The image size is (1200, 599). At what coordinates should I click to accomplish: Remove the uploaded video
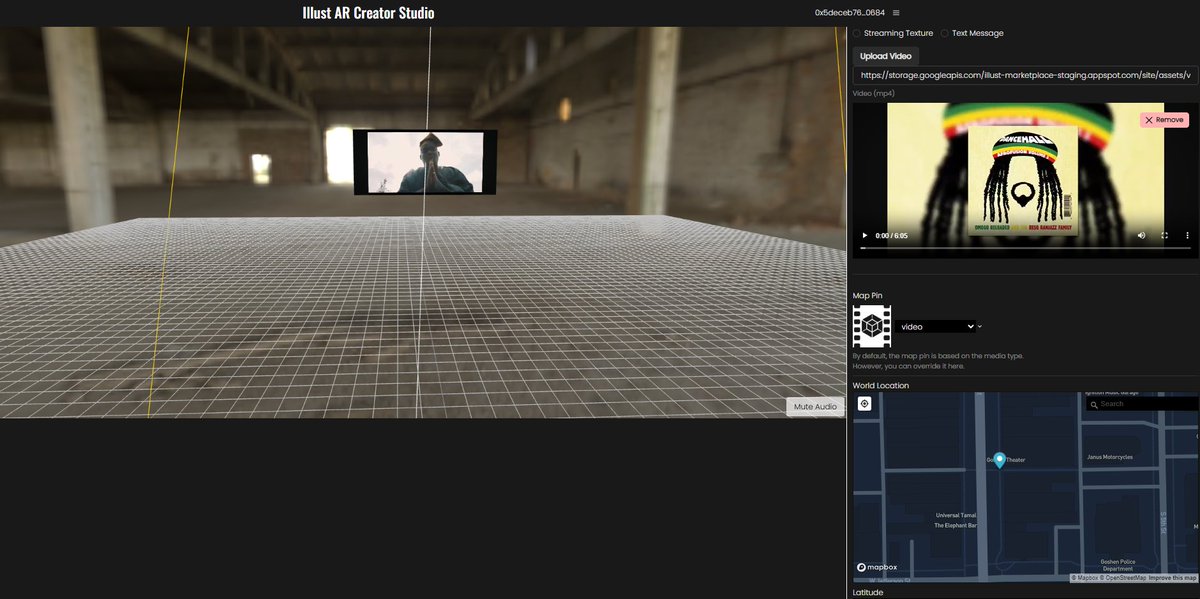1164,119
